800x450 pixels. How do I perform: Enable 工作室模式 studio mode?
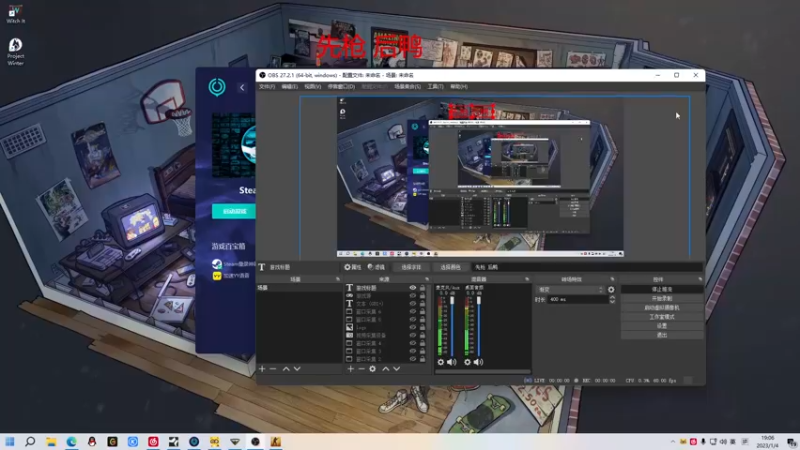[662, 317]
